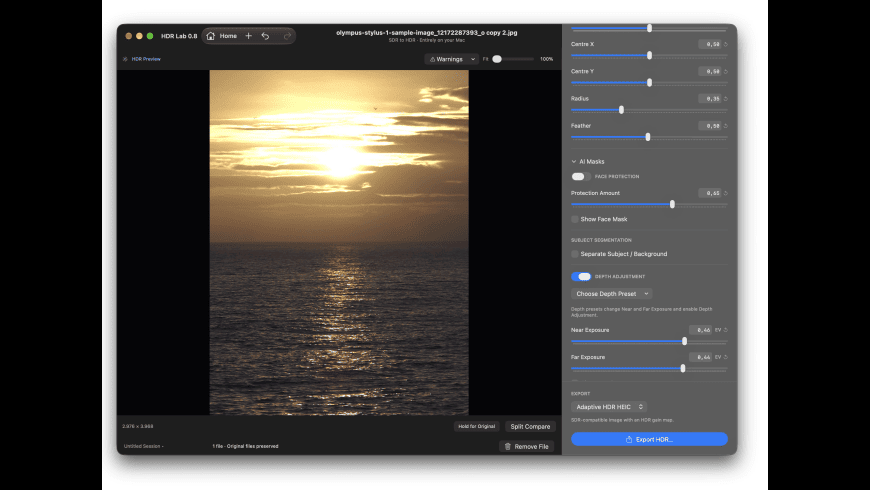Click the Near Exposure value field
This screenshot has width=870, height=490.
[701, 330]
